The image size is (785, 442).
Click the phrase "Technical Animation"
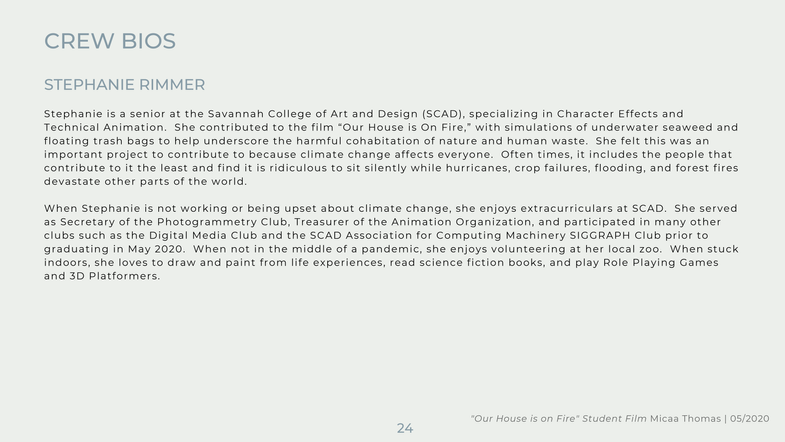pyautogui.click(x=105, y=128)
